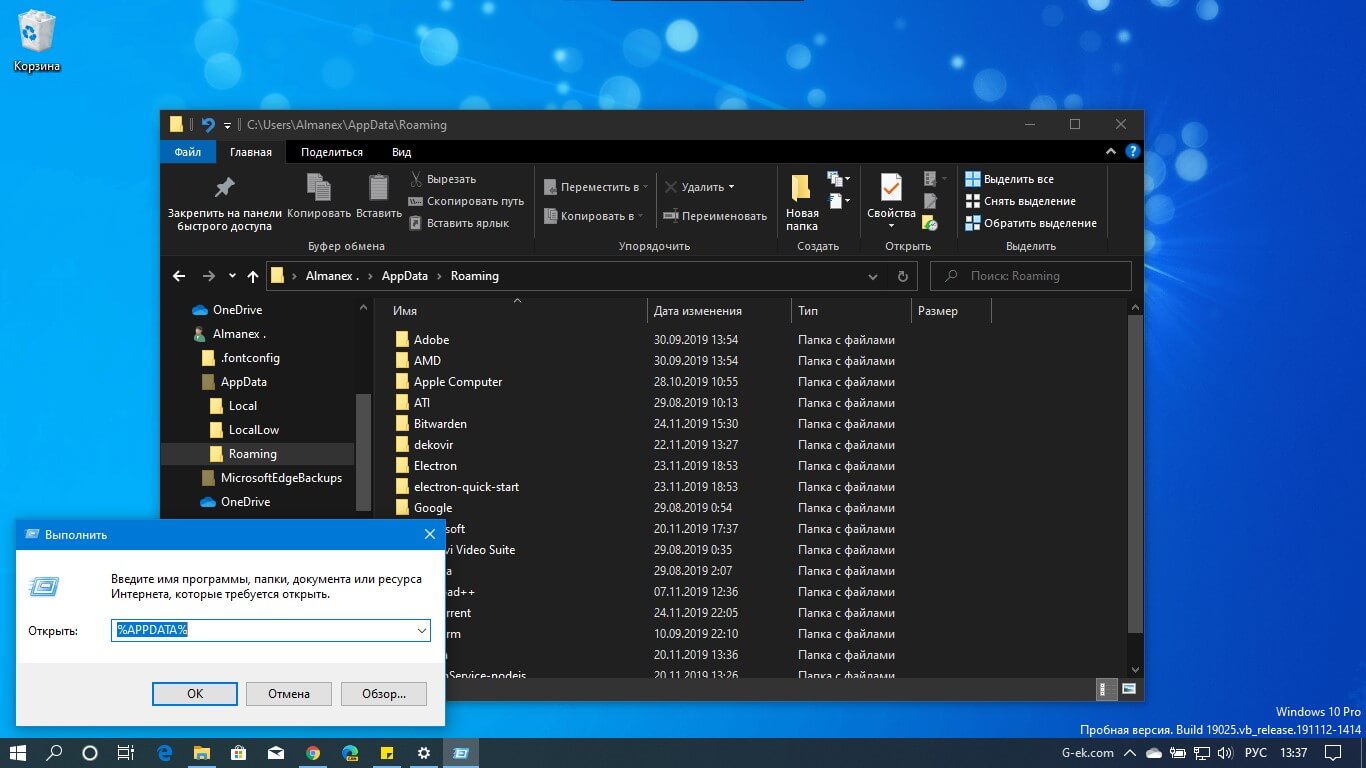Open Run dialog Открыть combo box arrow
Viewport: 1366px width, 768px height.
coord(422,630)
